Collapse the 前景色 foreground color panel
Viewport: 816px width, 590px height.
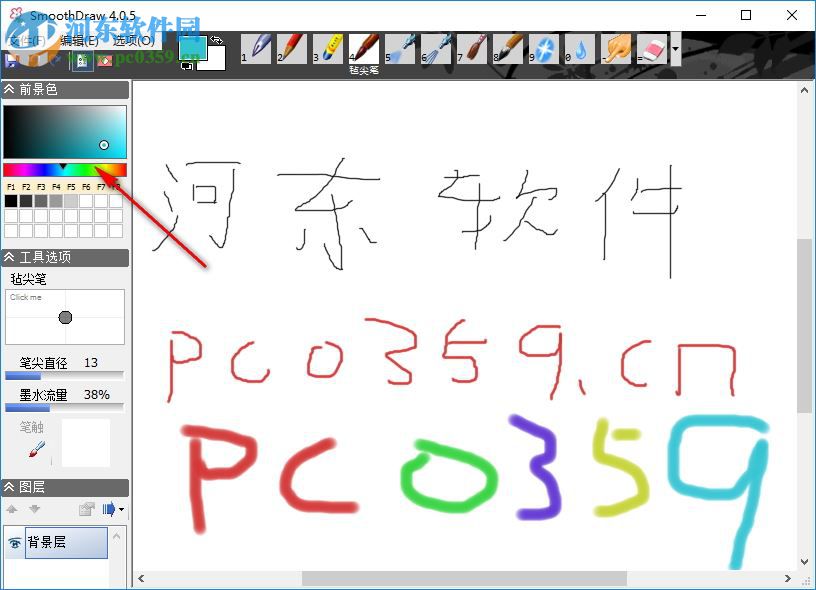tap(8, 90)
